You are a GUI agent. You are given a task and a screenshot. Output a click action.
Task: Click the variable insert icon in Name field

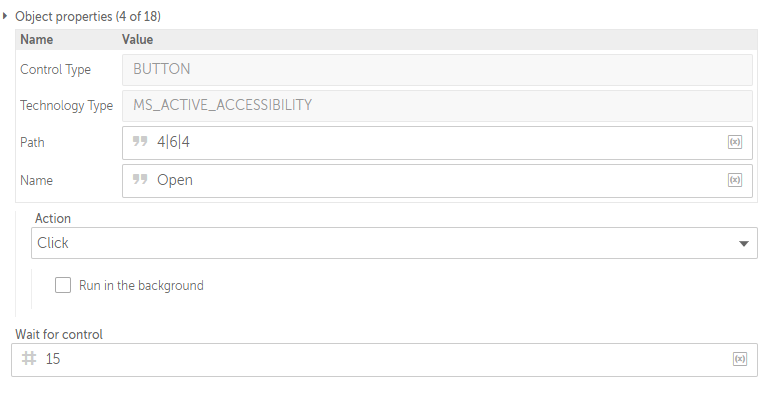point(735,180)
